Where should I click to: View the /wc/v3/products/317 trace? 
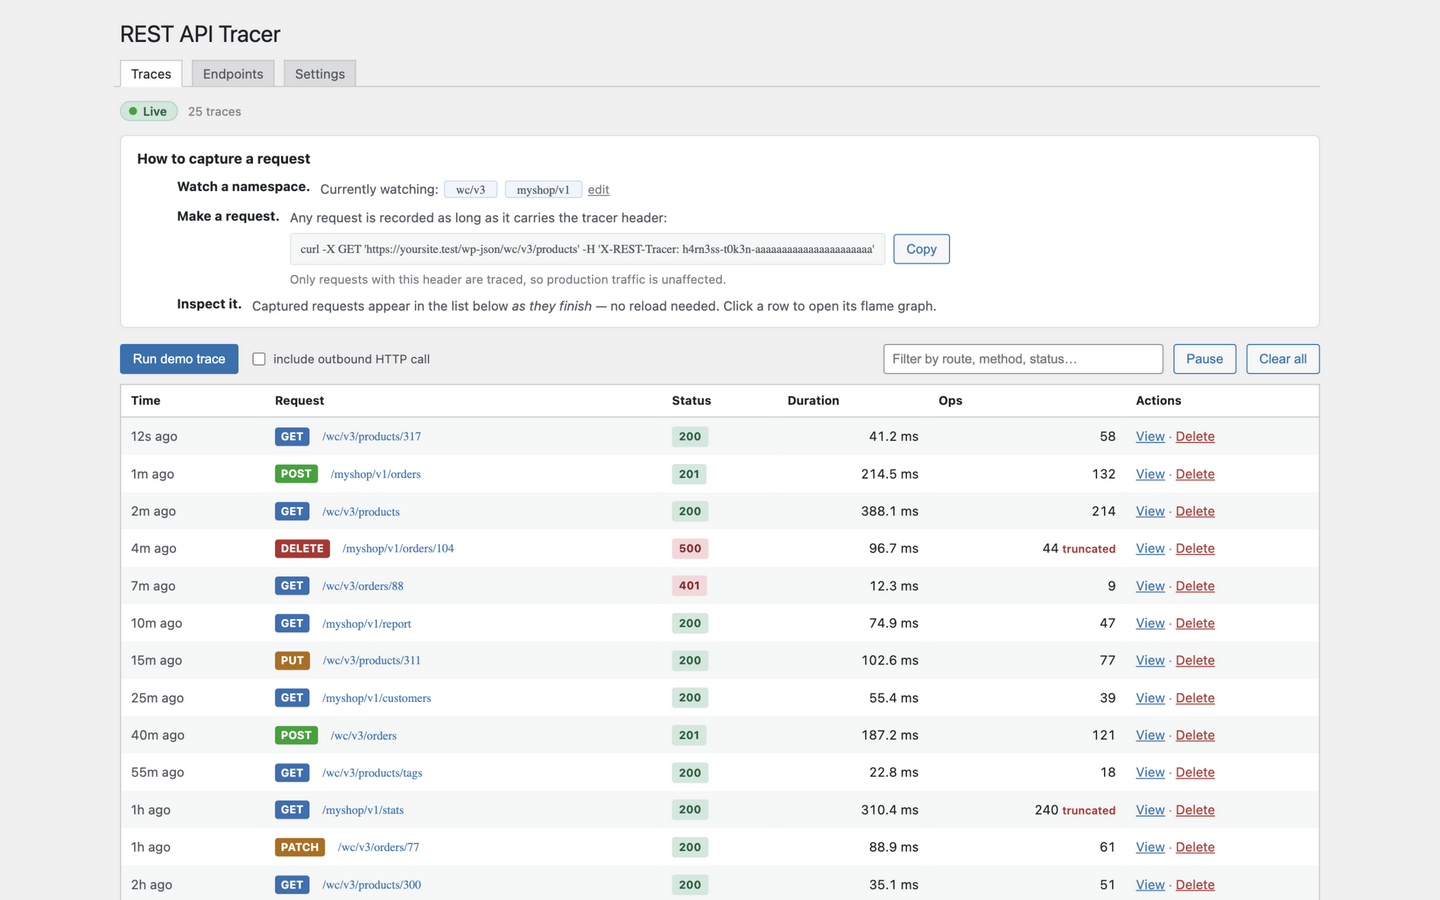[x=1150, y=437]
